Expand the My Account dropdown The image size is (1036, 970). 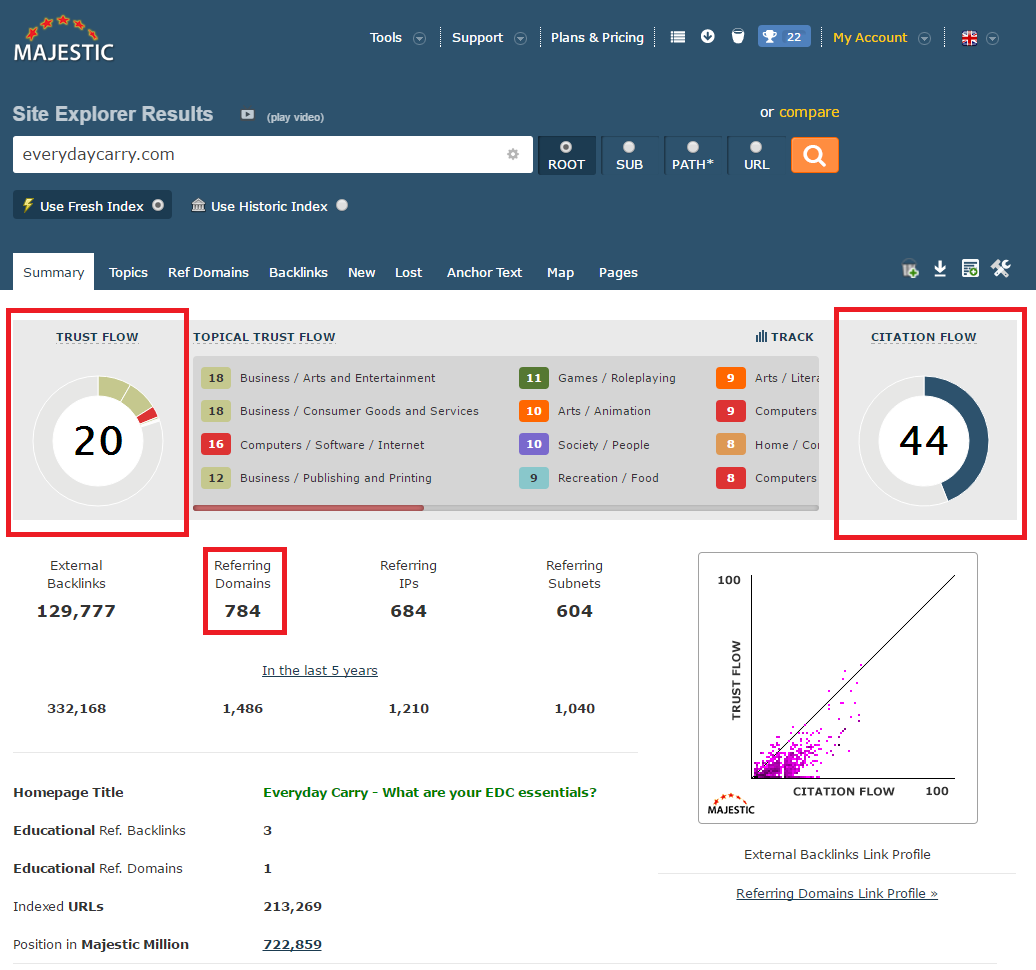coord(880,38)
